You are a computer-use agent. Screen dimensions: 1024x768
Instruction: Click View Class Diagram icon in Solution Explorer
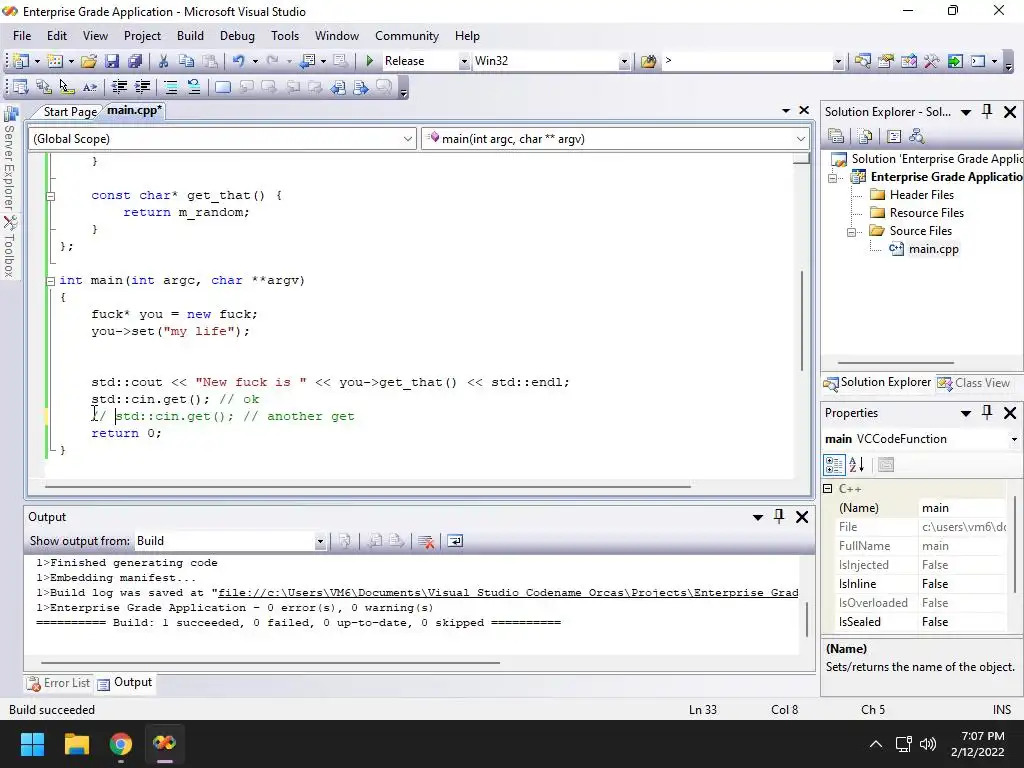917,136
